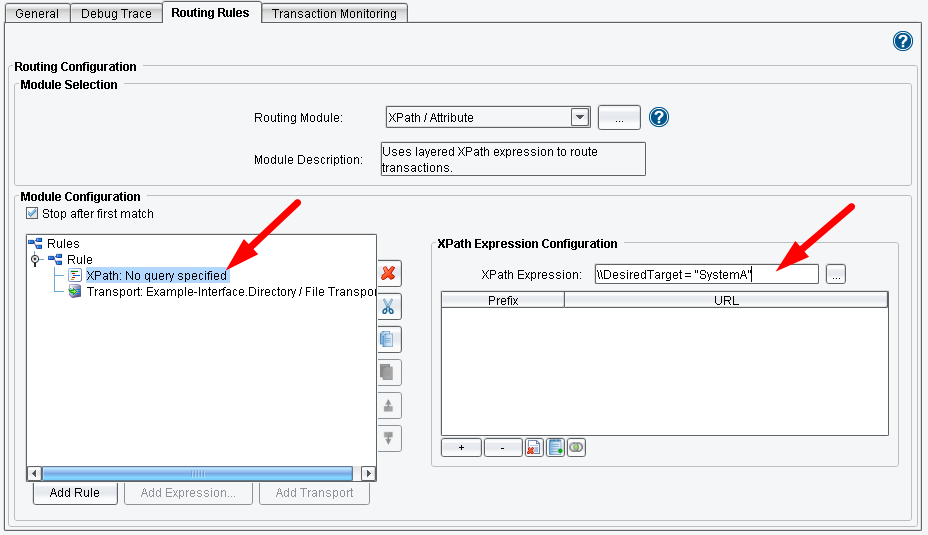Click the Add Rule button

pyautogui.click(x=75, y=493)
